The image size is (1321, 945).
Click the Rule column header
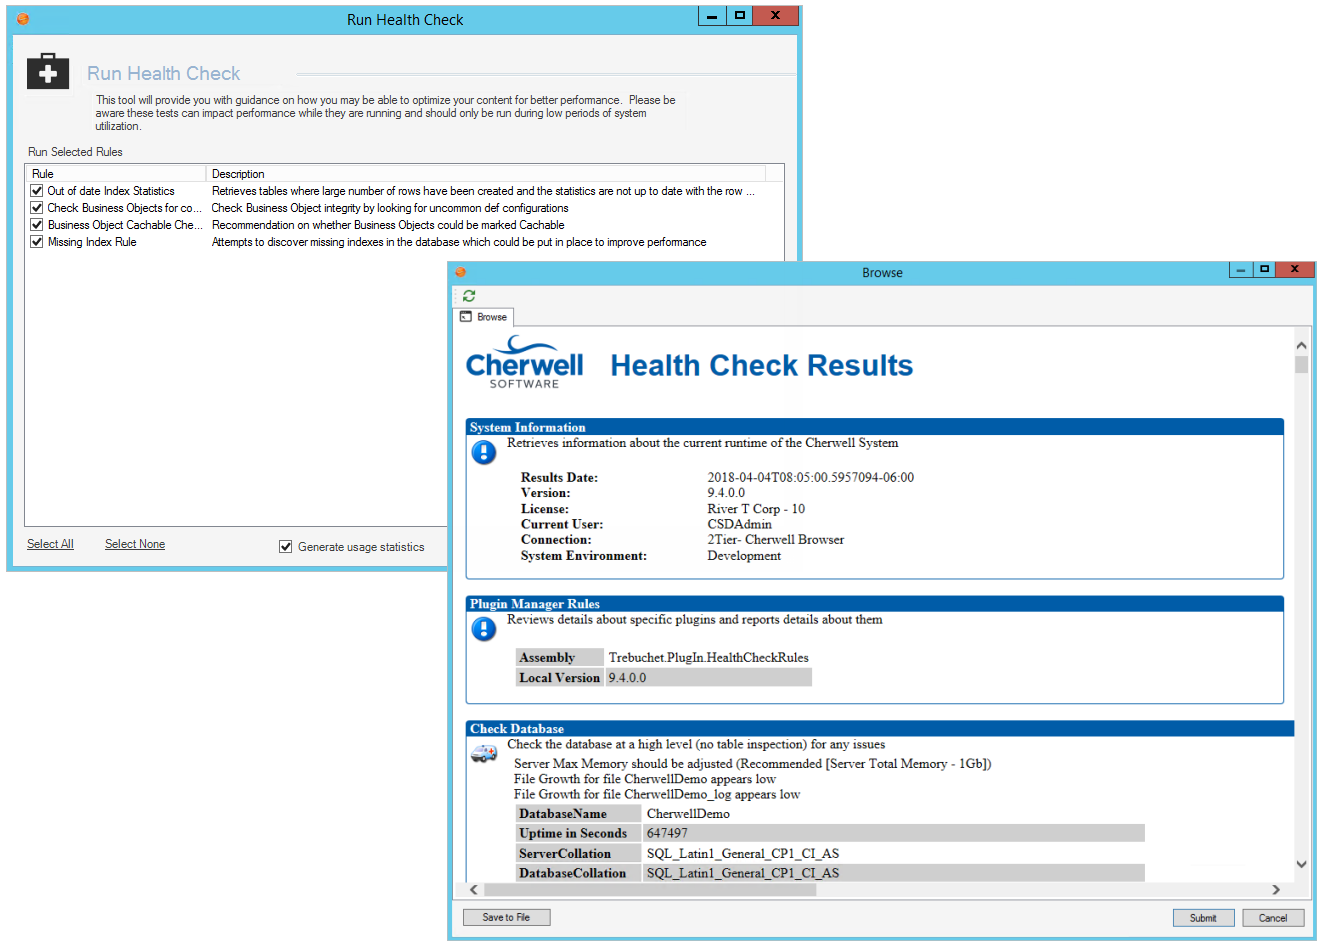[115, 174]
